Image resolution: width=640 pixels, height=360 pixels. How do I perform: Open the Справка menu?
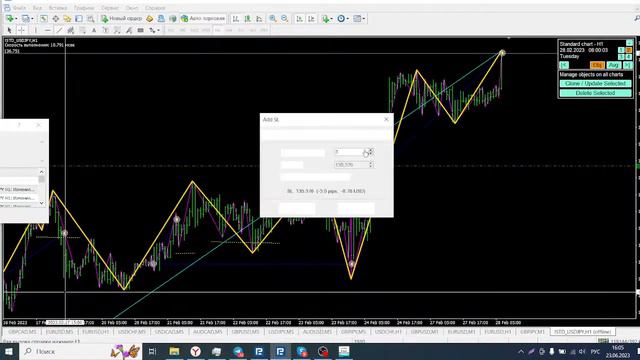pos(155,8)
